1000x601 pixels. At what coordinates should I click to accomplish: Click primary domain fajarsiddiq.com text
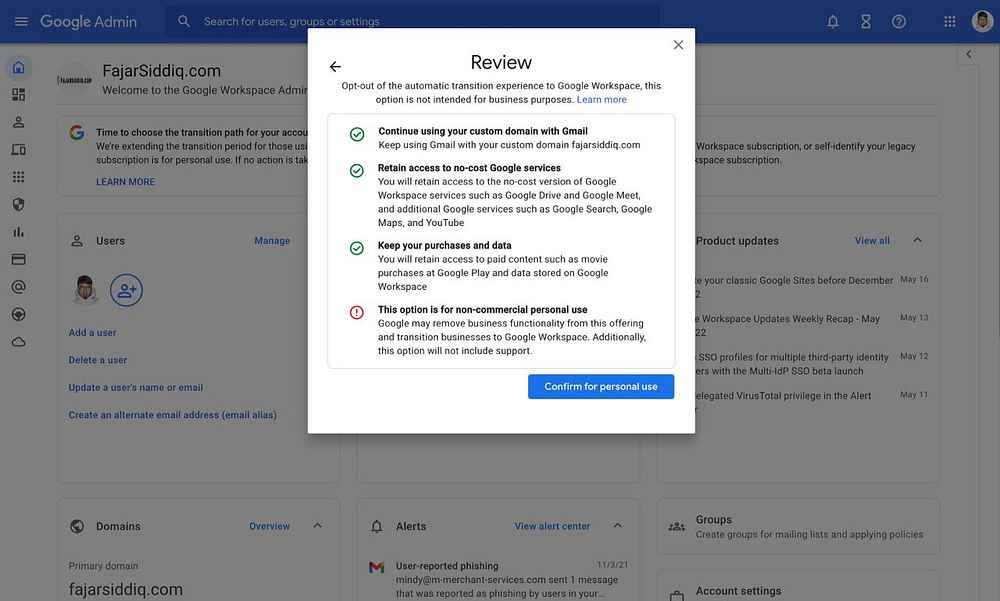pyautogui.click(x=126, y=590)
